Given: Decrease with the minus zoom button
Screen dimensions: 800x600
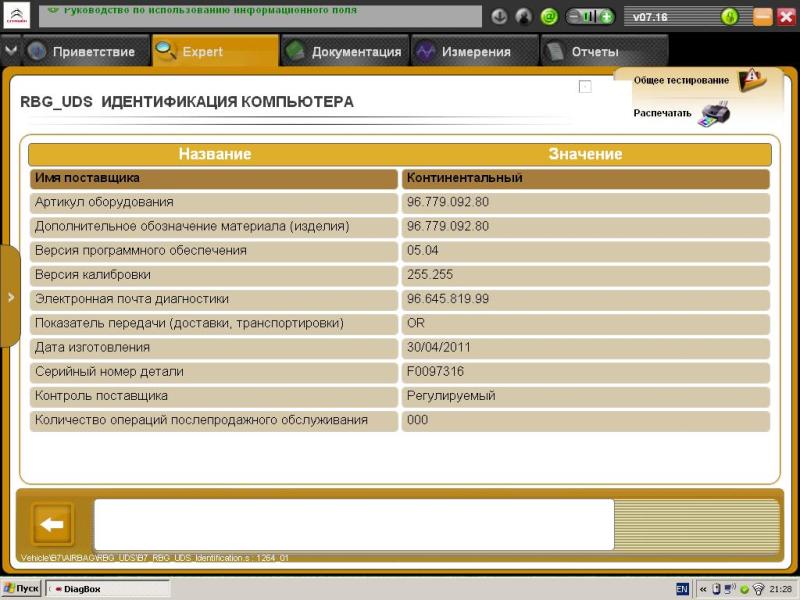Looking at the screenshot, I should pyautogui.click(x=573, y=17).
